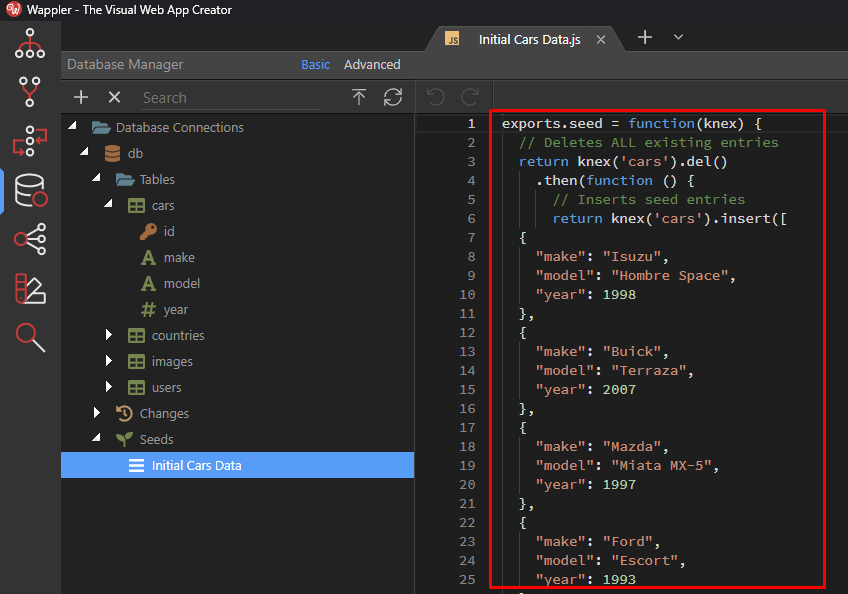
Task: Collapse the Tables folder node
Action: 96,178
